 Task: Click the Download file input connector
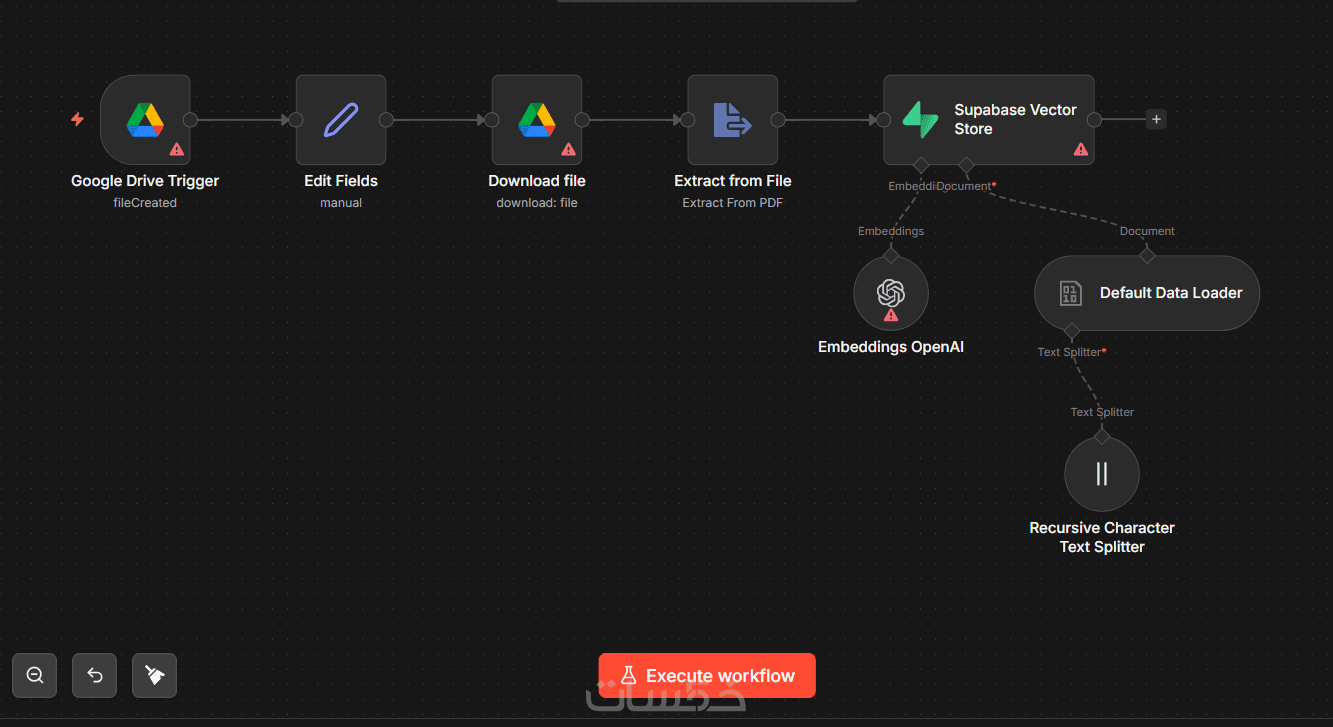(492, 120)
